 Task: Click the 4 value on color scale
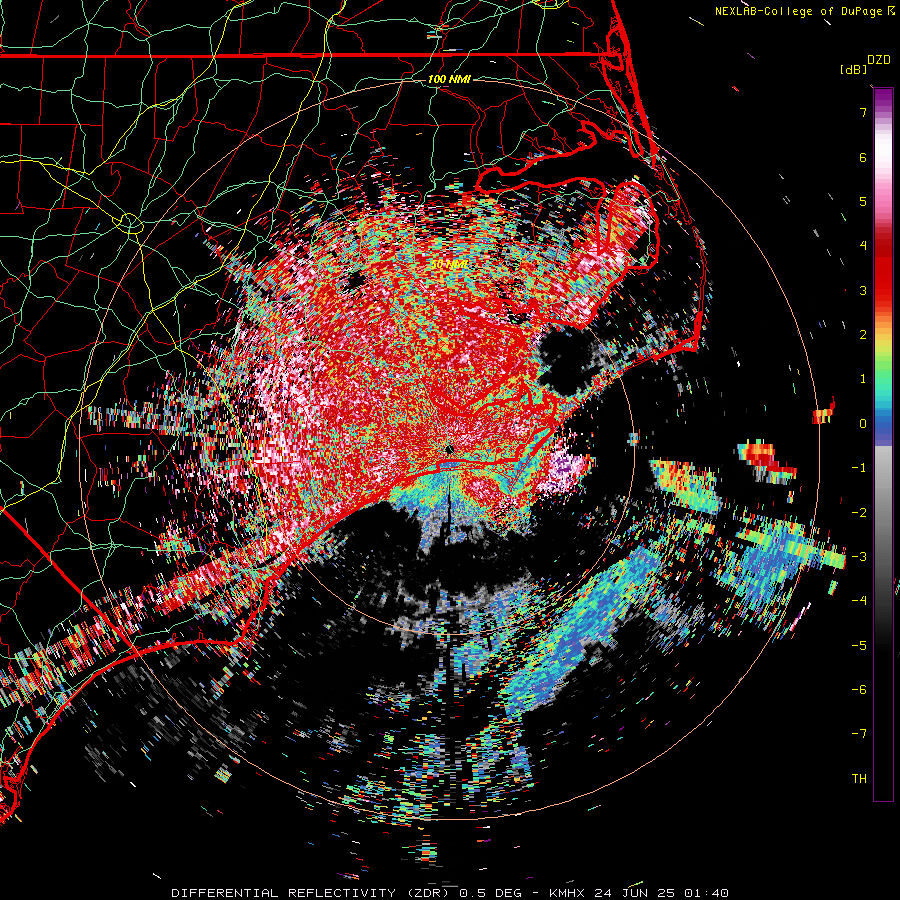(x=863, y=246)
